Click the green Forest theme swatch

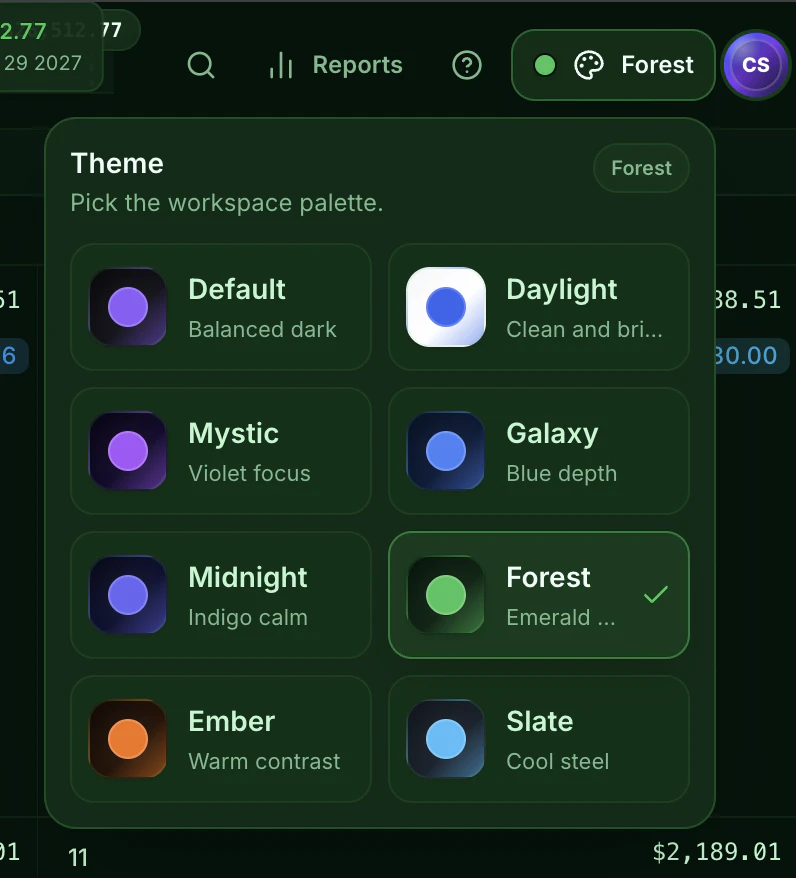pos(446,595)
